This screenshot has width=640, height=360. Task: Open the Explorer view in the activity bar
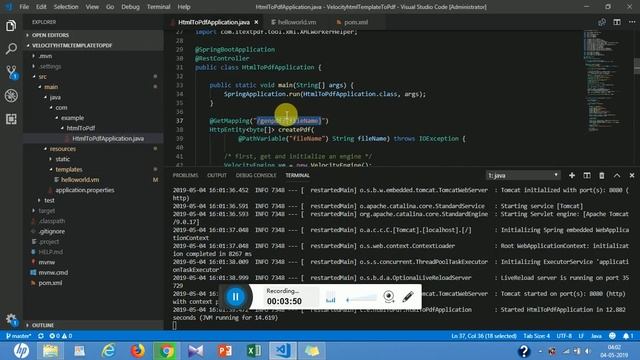click(11, 26)
